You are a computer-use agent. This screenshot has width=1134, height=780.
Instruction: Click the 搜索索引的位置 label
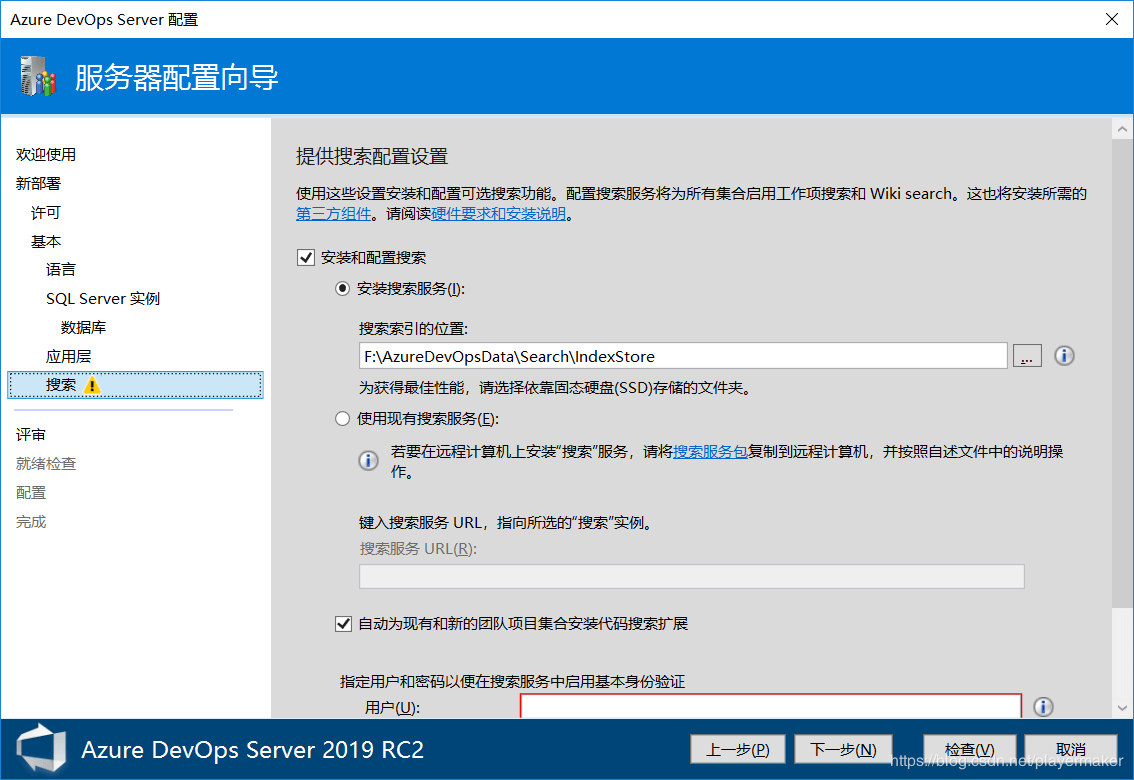(413, 328)
